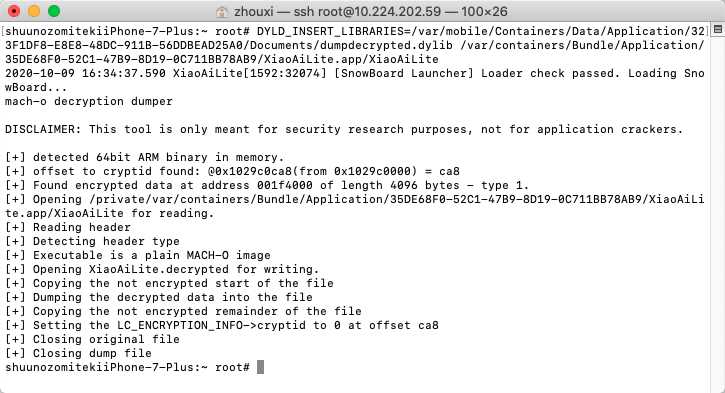The image size is (725, 393).
Task: Click the 'Closing dump file' line
Action: (79, 353)
